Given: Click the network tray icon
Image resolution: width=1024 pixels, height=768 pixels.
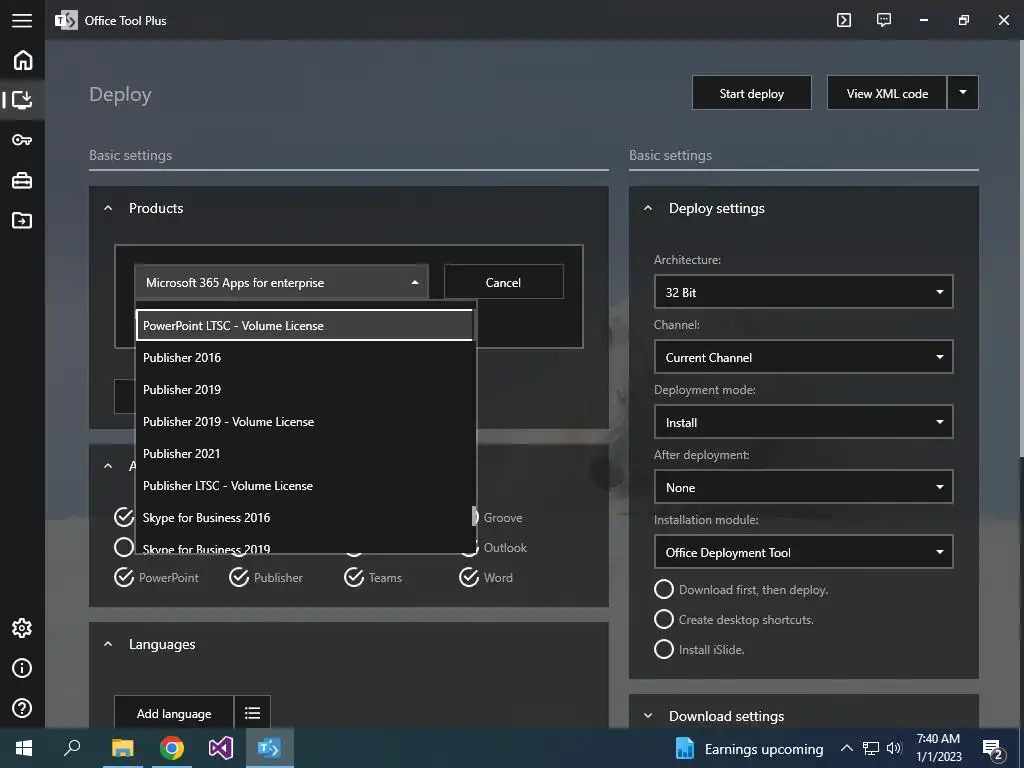Looking at the screenshot, I should coord(871,748).
